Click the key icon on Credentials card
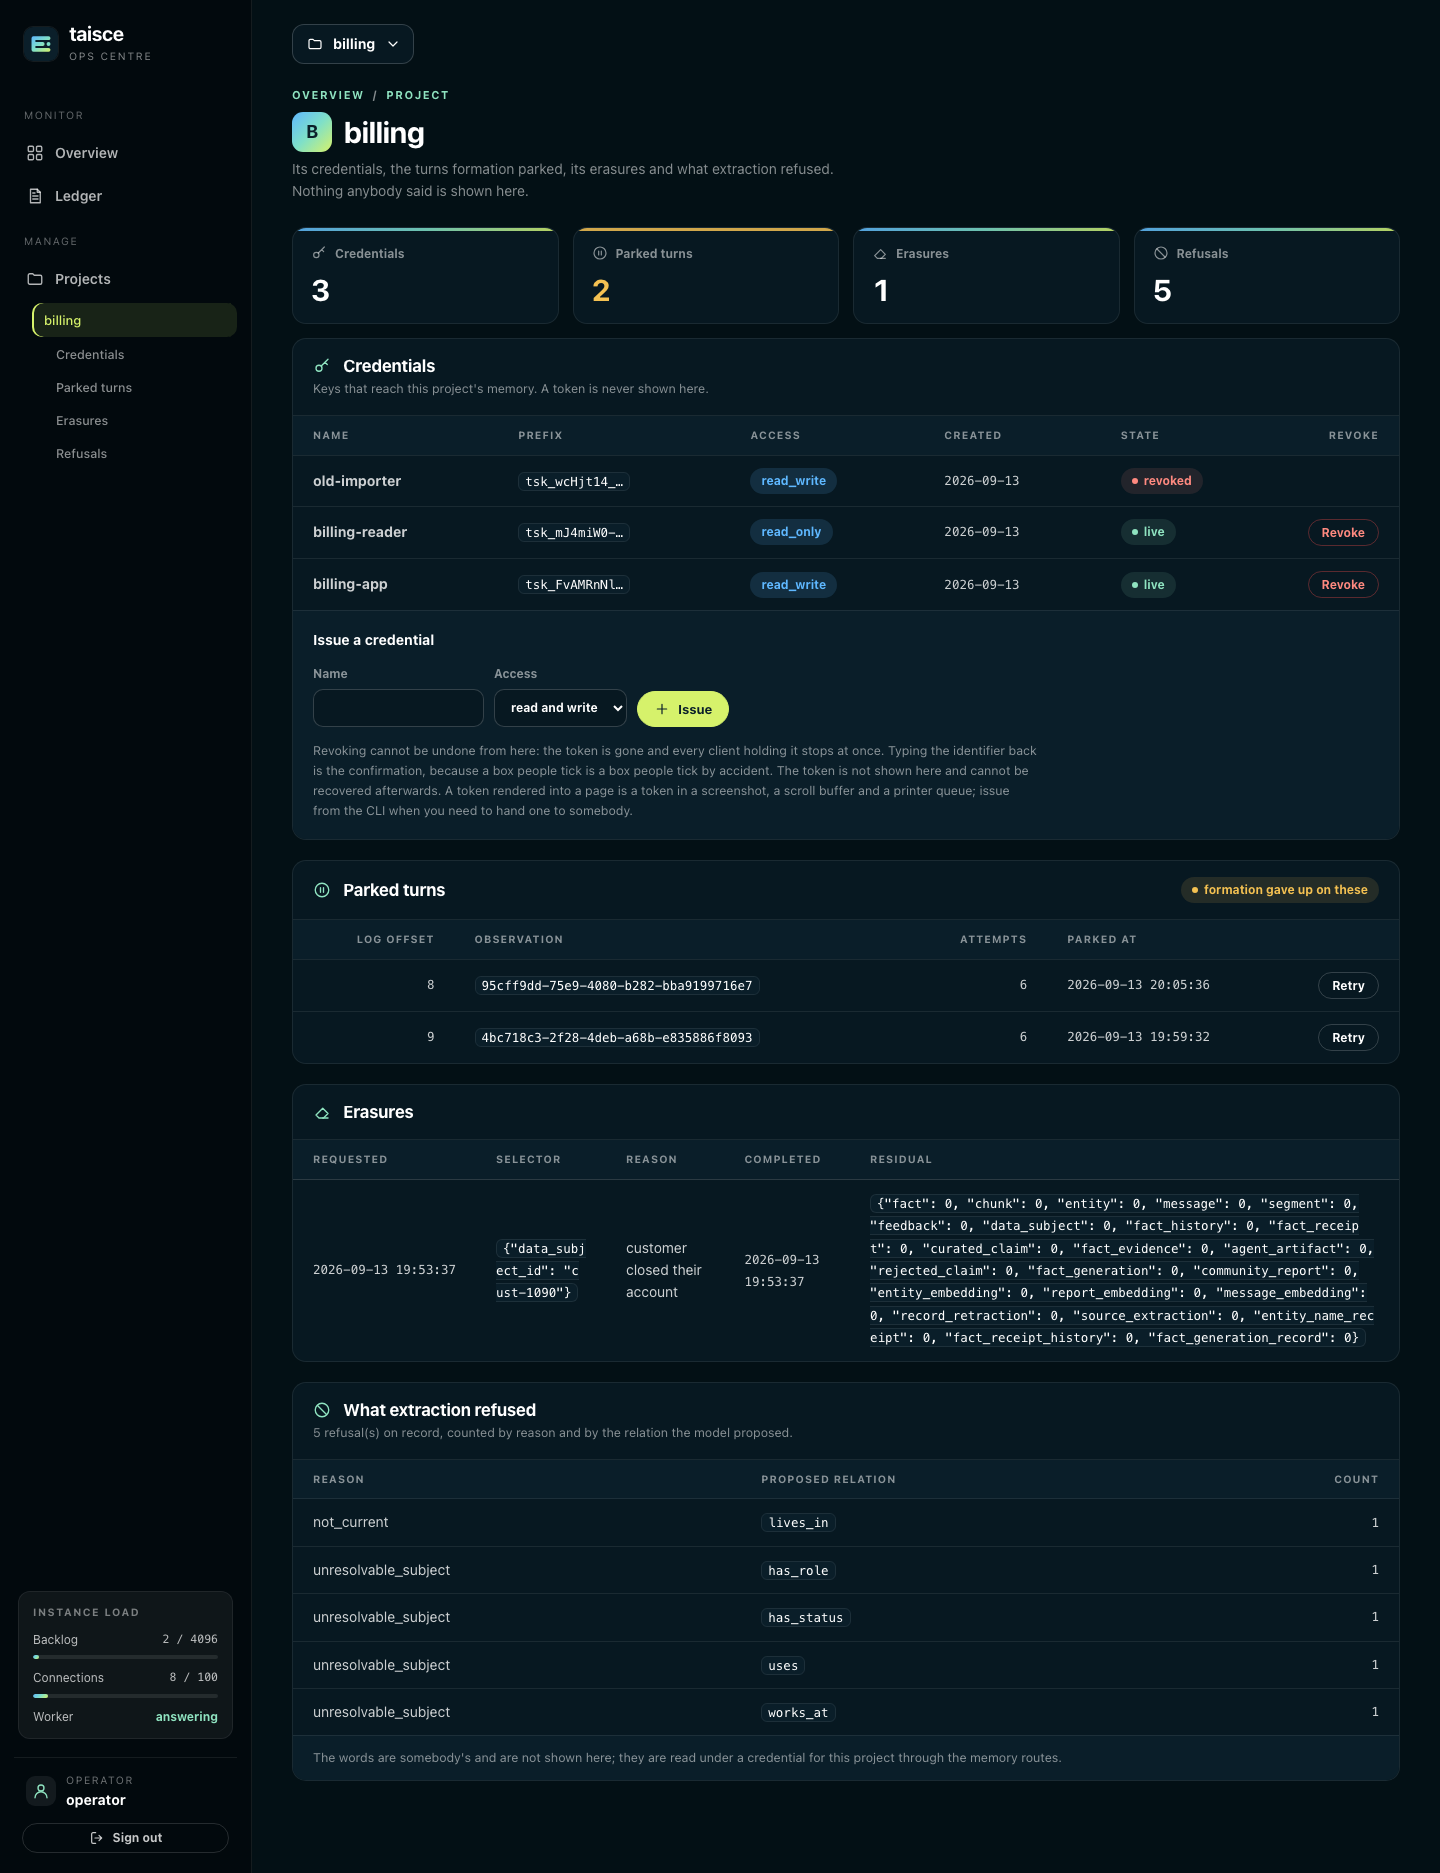 pyautogui.click(x=319, y=253)
